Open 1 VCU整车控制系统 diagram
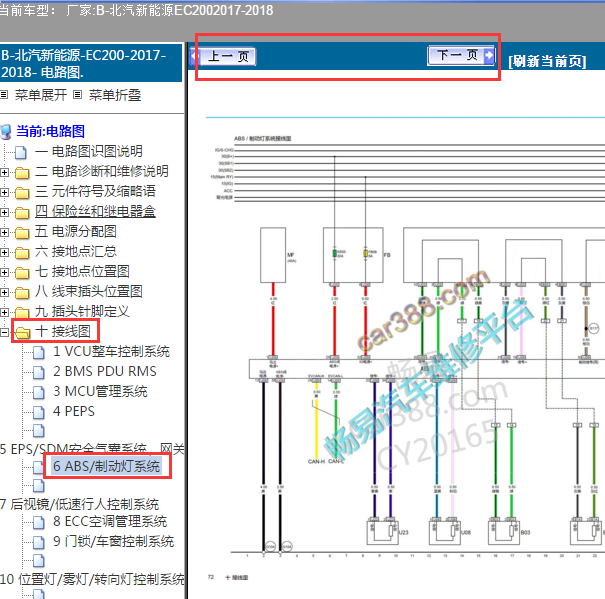The height and width of the screenshot is (599, 605). pos(112,351)
